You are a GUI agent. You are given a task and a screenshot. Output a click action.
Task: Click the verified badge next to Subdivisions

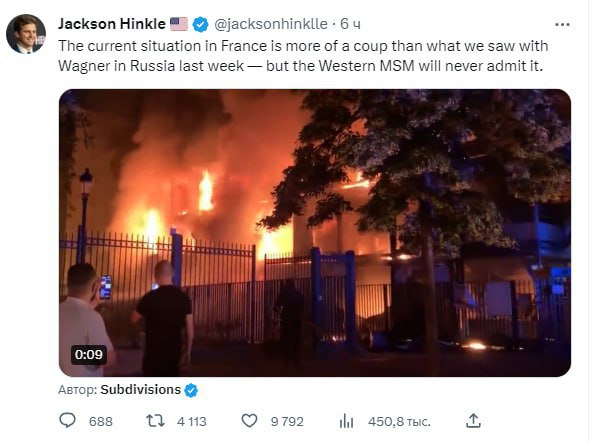tap(191, 390)
